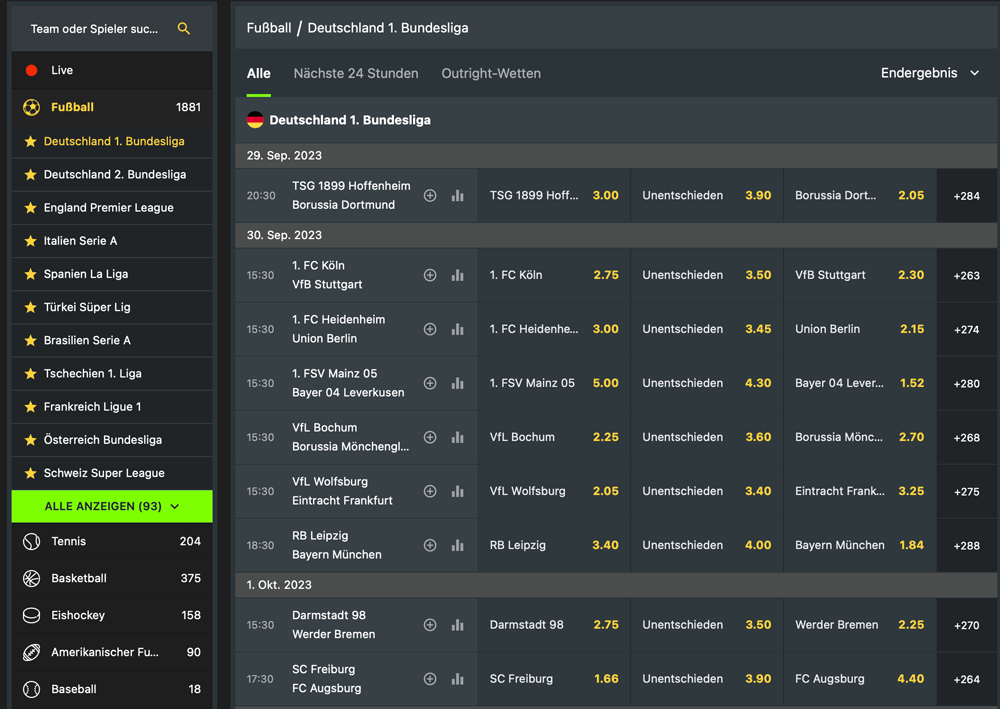The image size is (1000, 709).
Task: Expand +274 more markets for Heidenheim match
Action: pyautogui.click(x=966, y=329)
